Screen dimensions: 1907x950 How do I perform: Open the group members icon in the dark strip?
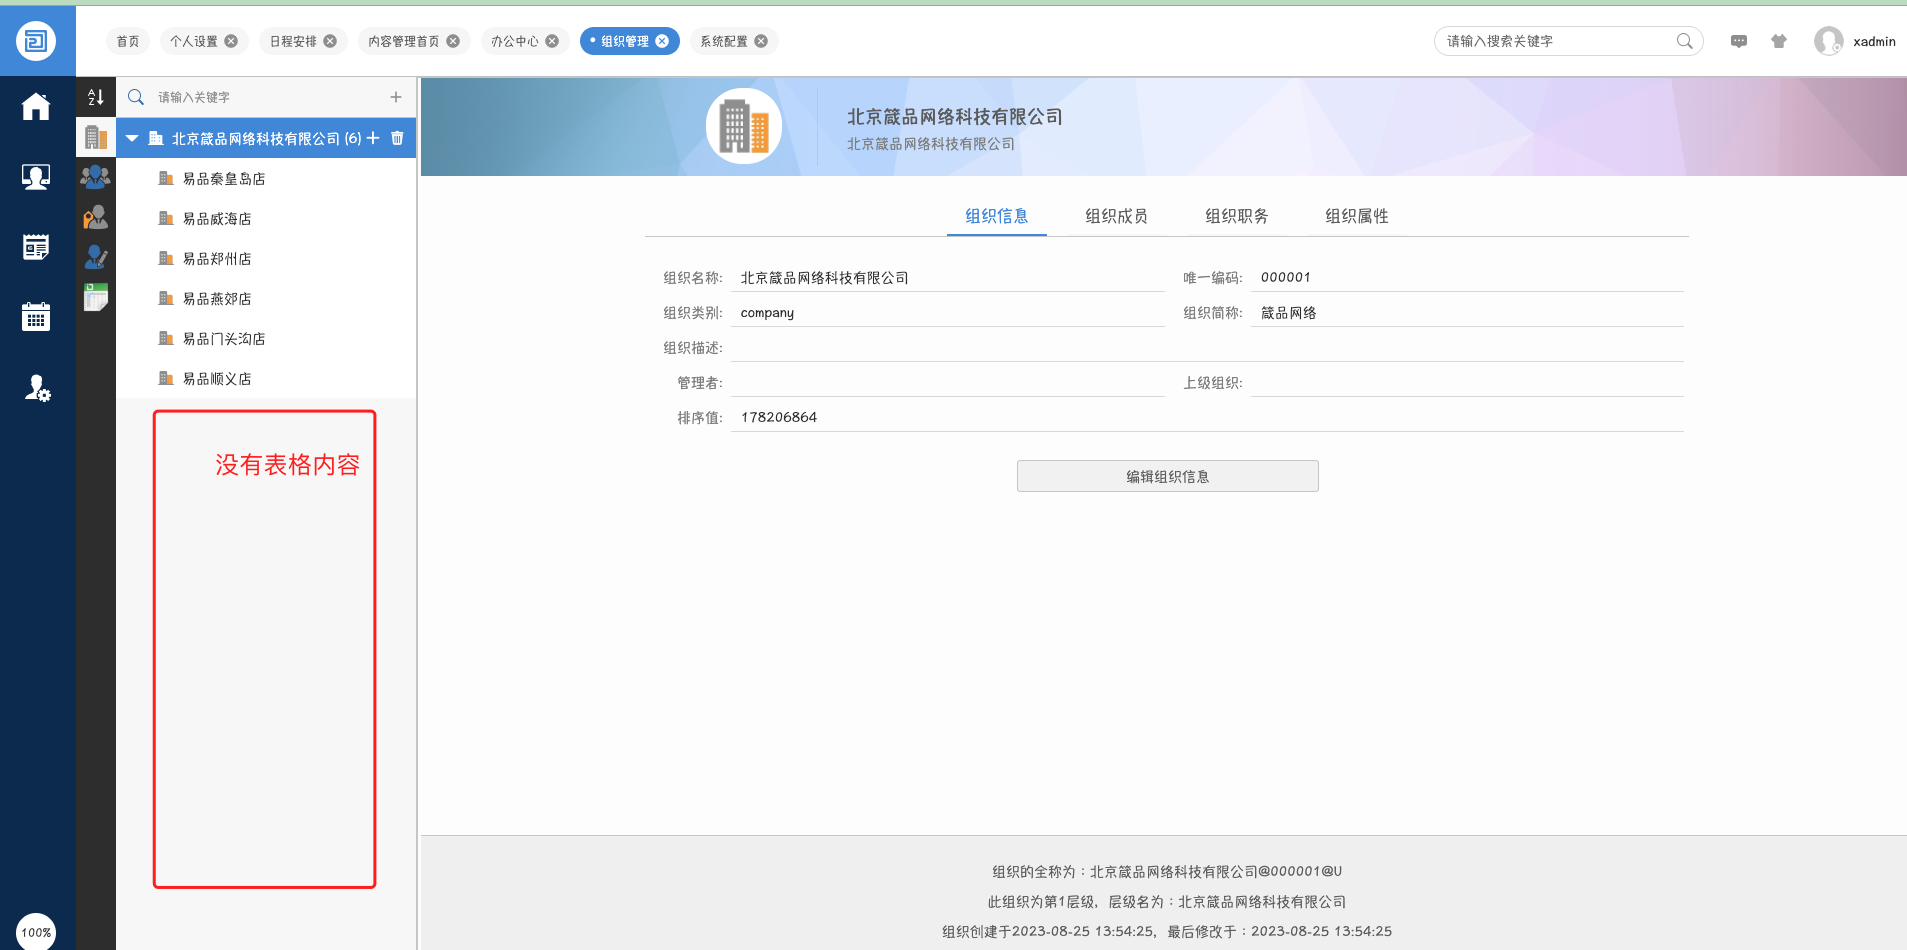pyautogui.click(x=96, y=177)
